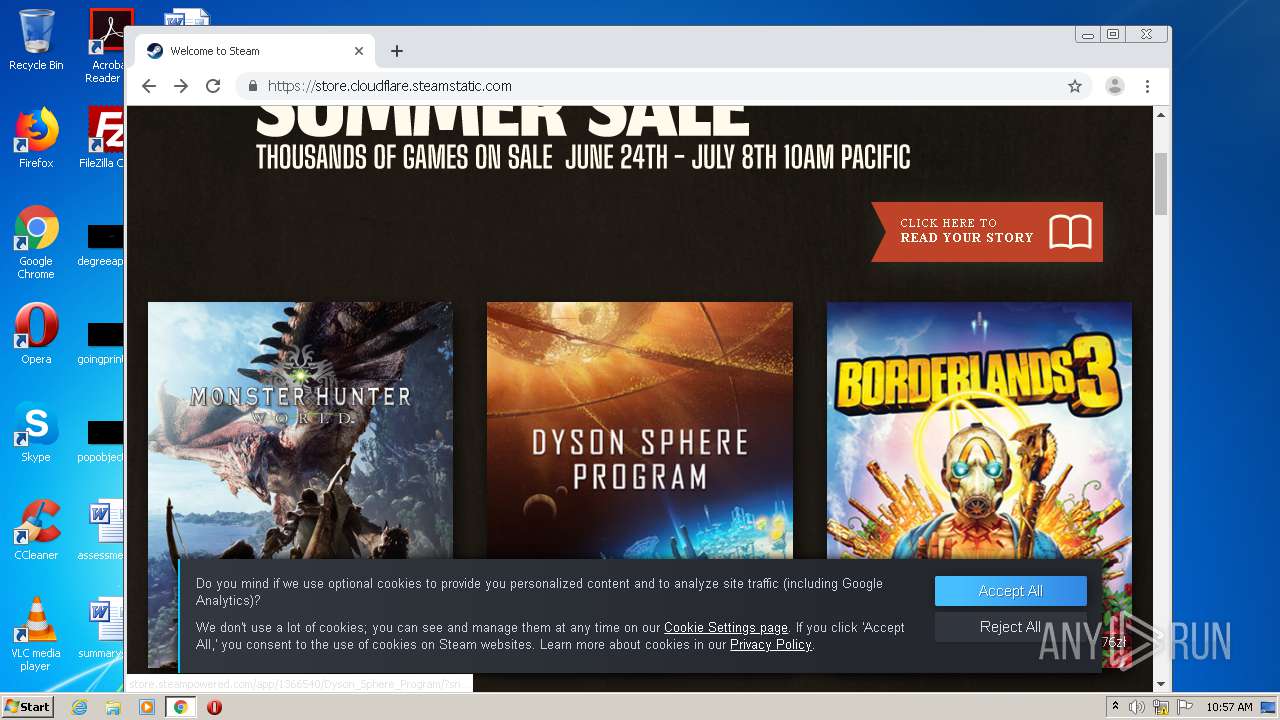Open the Dyson Sphere Program game card

[640, 430]
